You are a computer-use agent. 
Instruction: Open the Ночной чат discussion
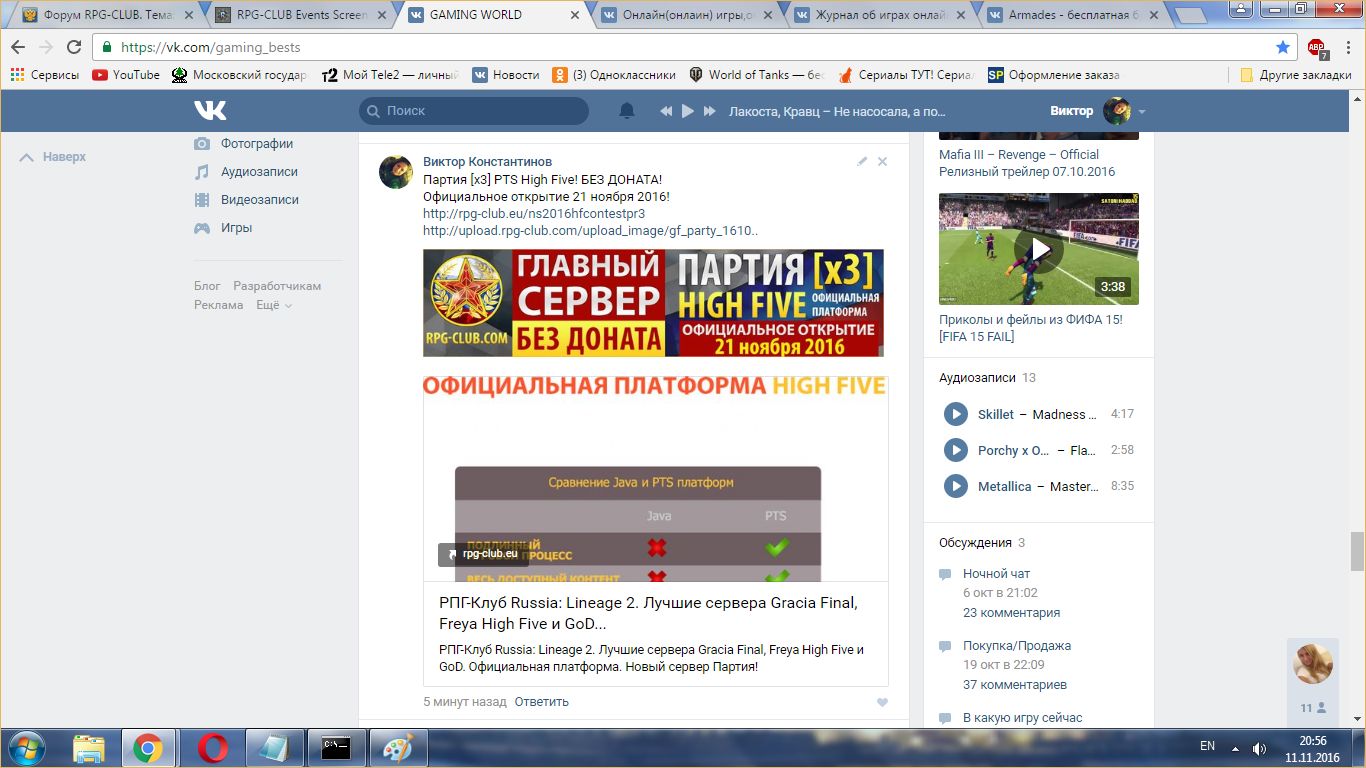[x=996, y=574]
